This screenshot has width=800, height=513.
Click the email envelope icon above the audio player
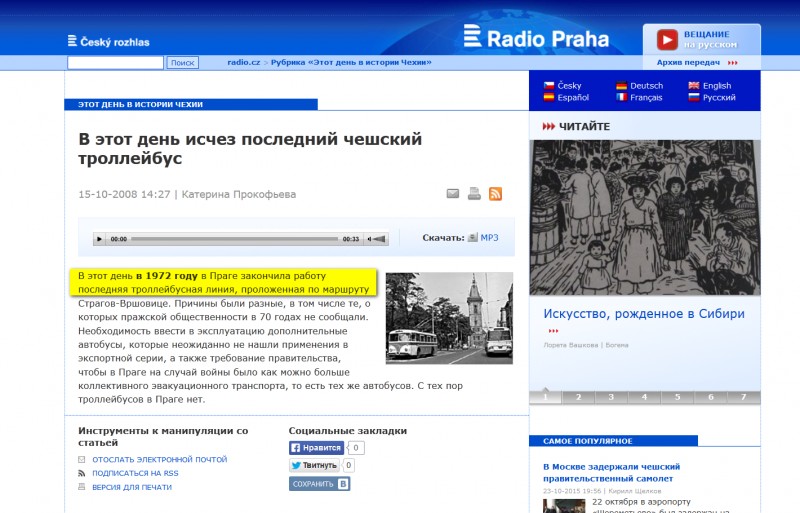pos(452,194)
